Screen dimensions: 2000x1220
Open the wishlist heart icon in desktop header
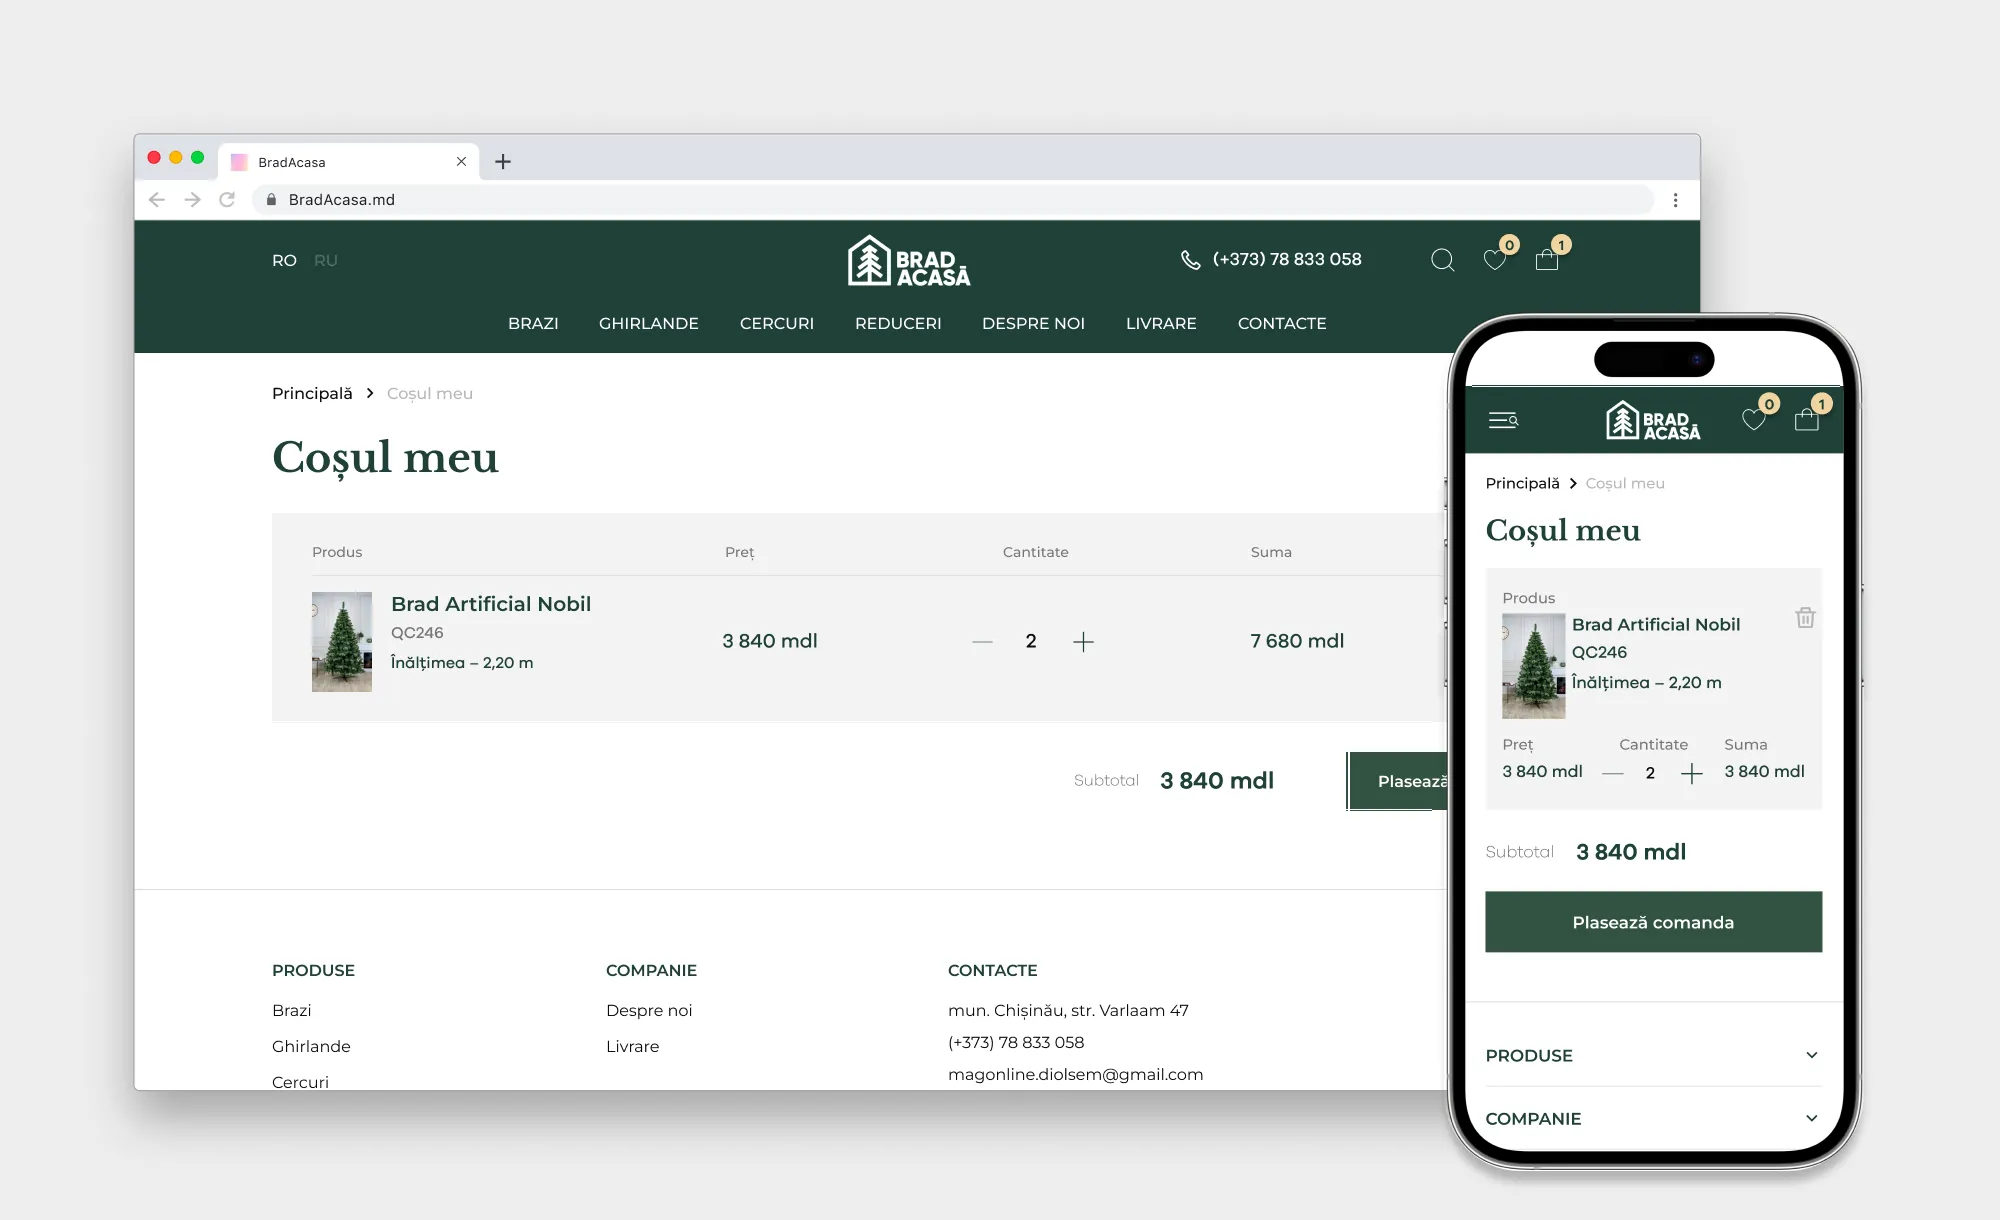pyautogui.click(x=1495, y=260)
